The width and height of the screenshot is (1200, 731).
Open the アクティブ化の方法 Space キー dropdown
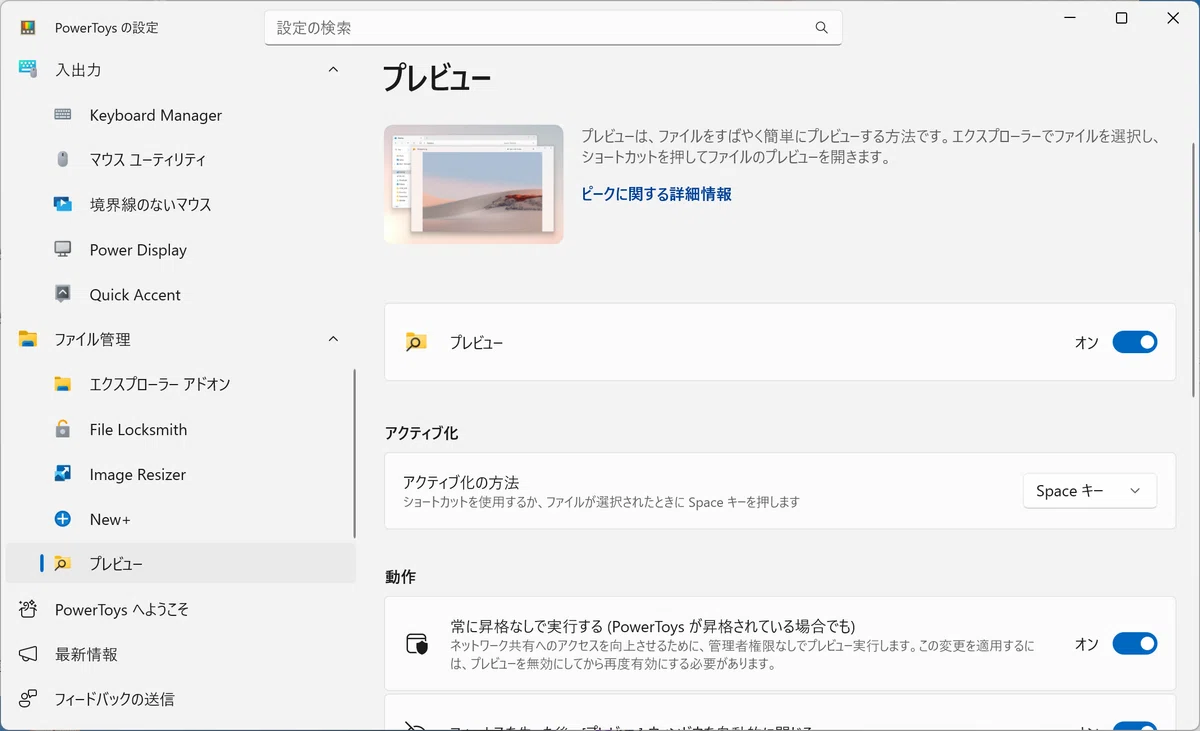tap(1090, 491)
